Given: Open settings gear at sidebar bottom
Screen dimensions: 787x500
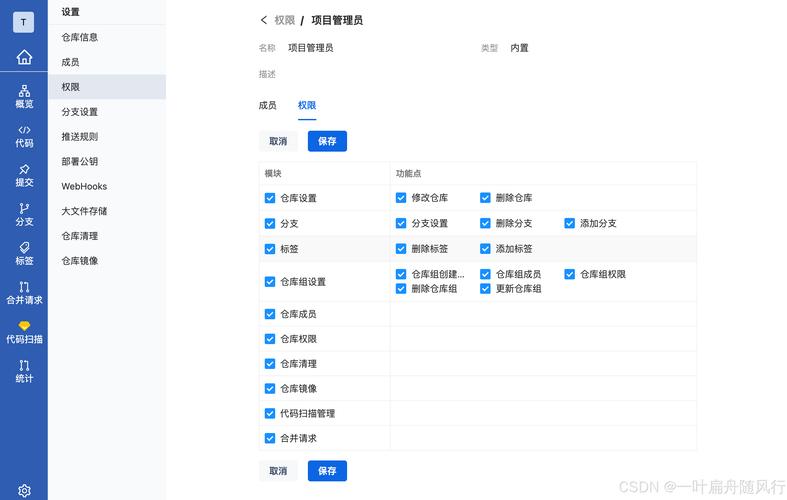Looking at the screenshot, I should tap(24, 490).
